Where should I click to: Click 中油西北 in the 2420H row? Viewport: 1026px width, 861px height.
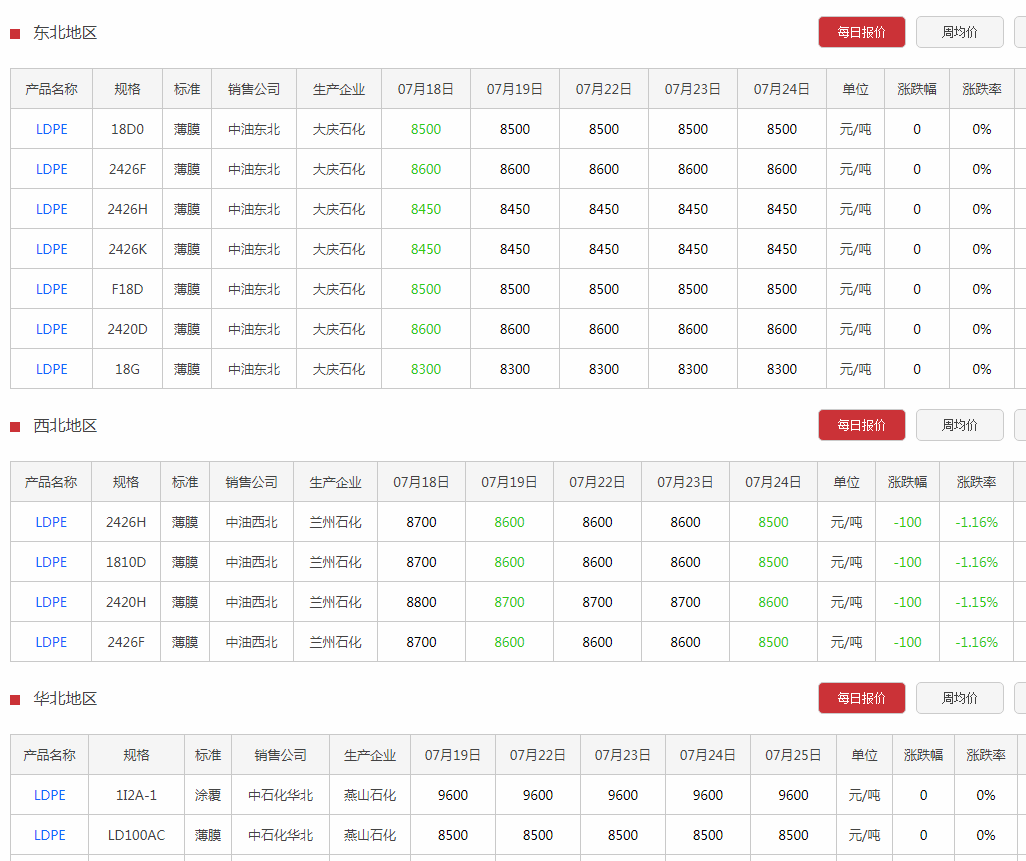point(251,602)
